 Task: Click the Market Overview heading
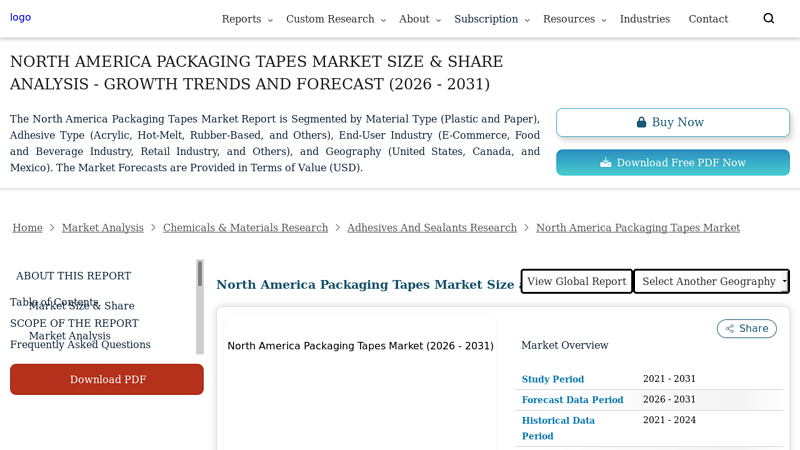pyautogui.click(x=565, y=345)
